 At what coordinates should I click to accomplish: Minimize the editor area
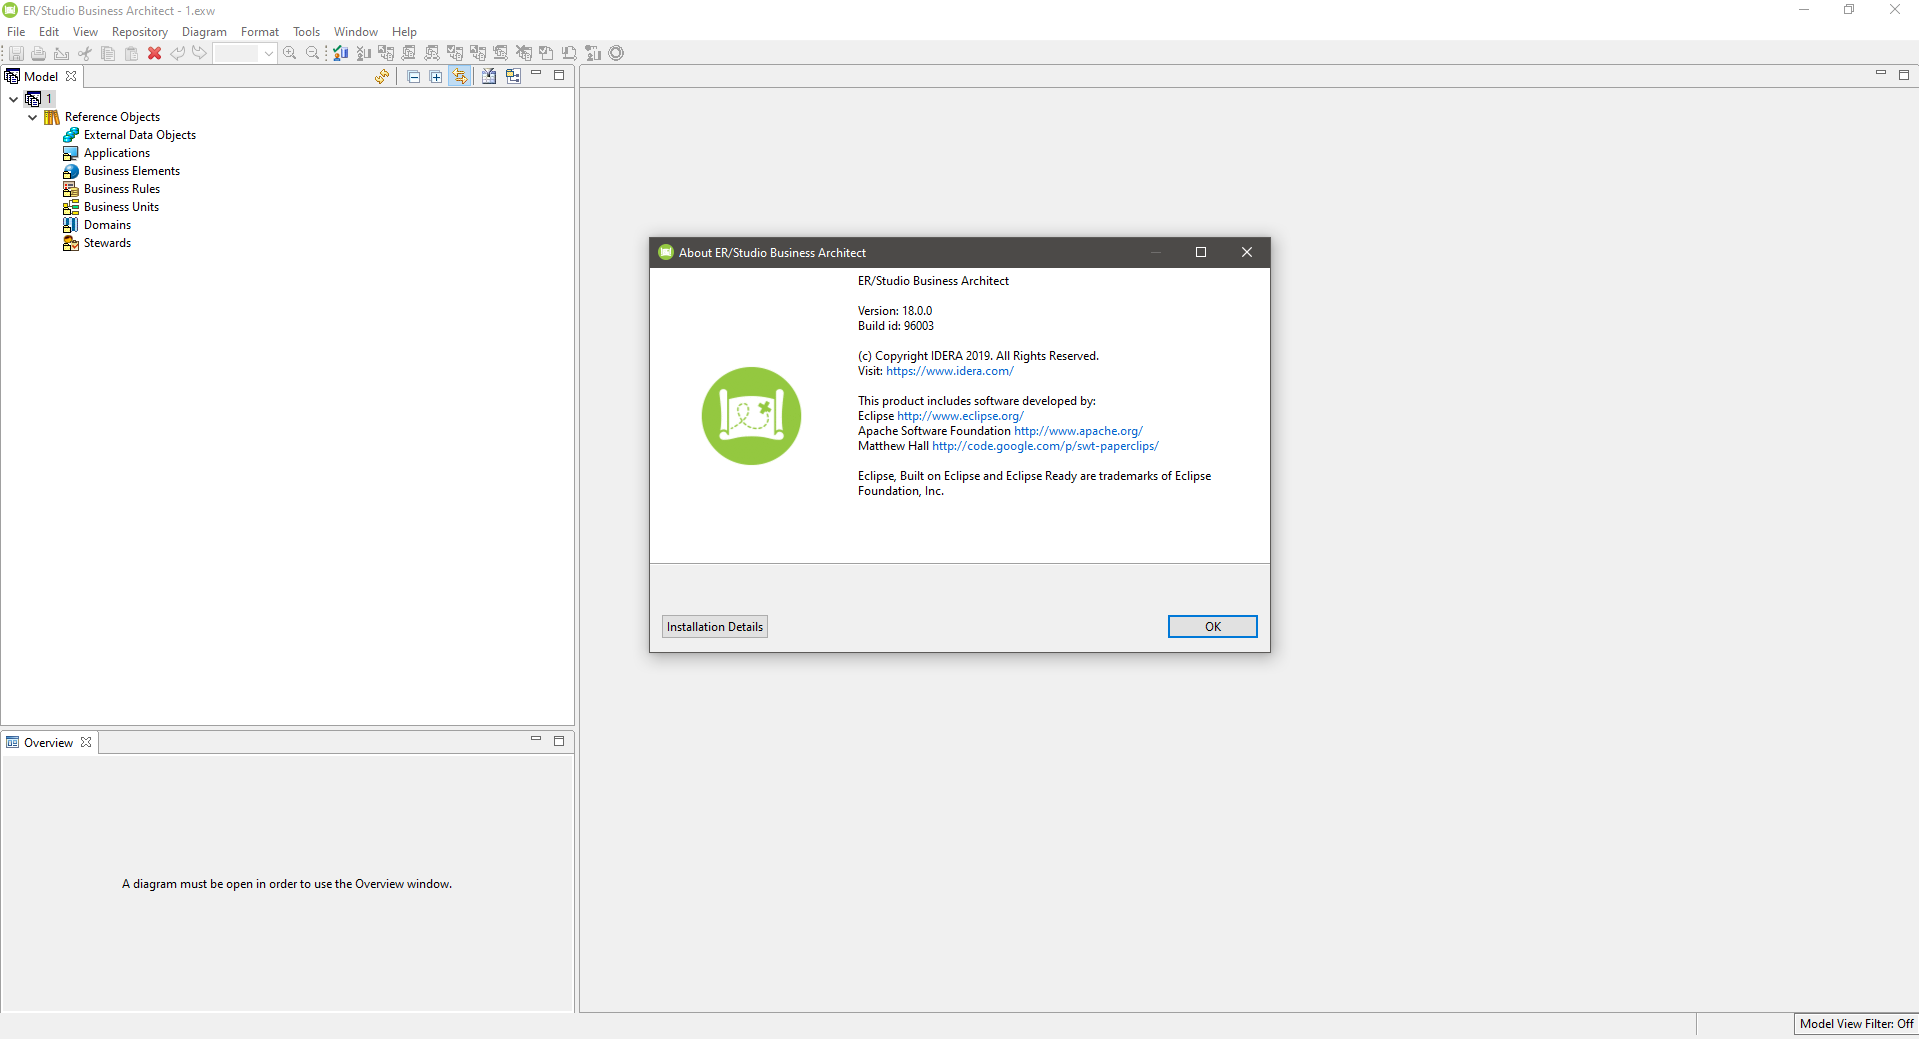(x=1881, y=74)
